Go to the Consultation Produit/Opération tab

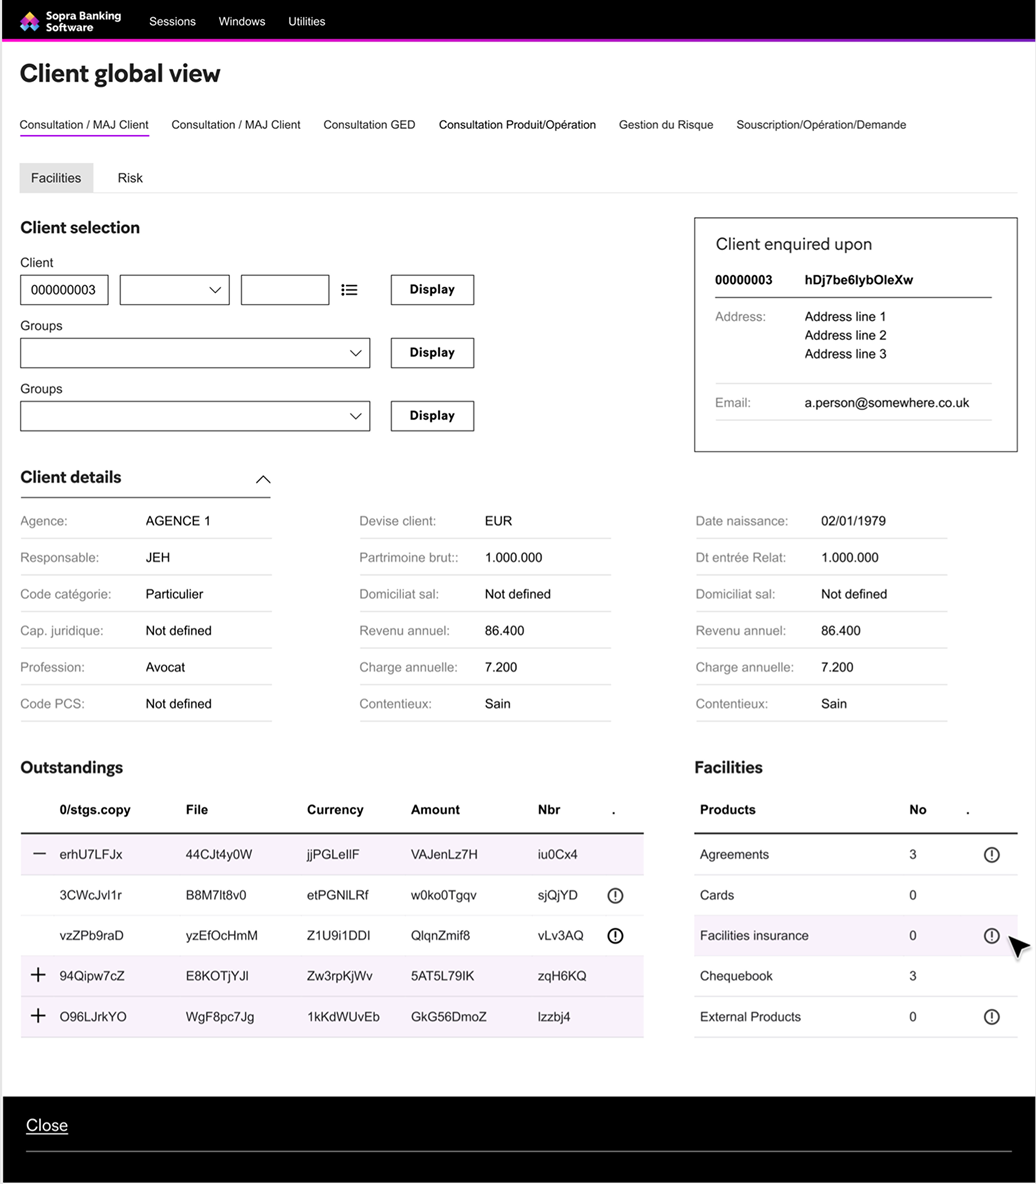coord(517,125)
